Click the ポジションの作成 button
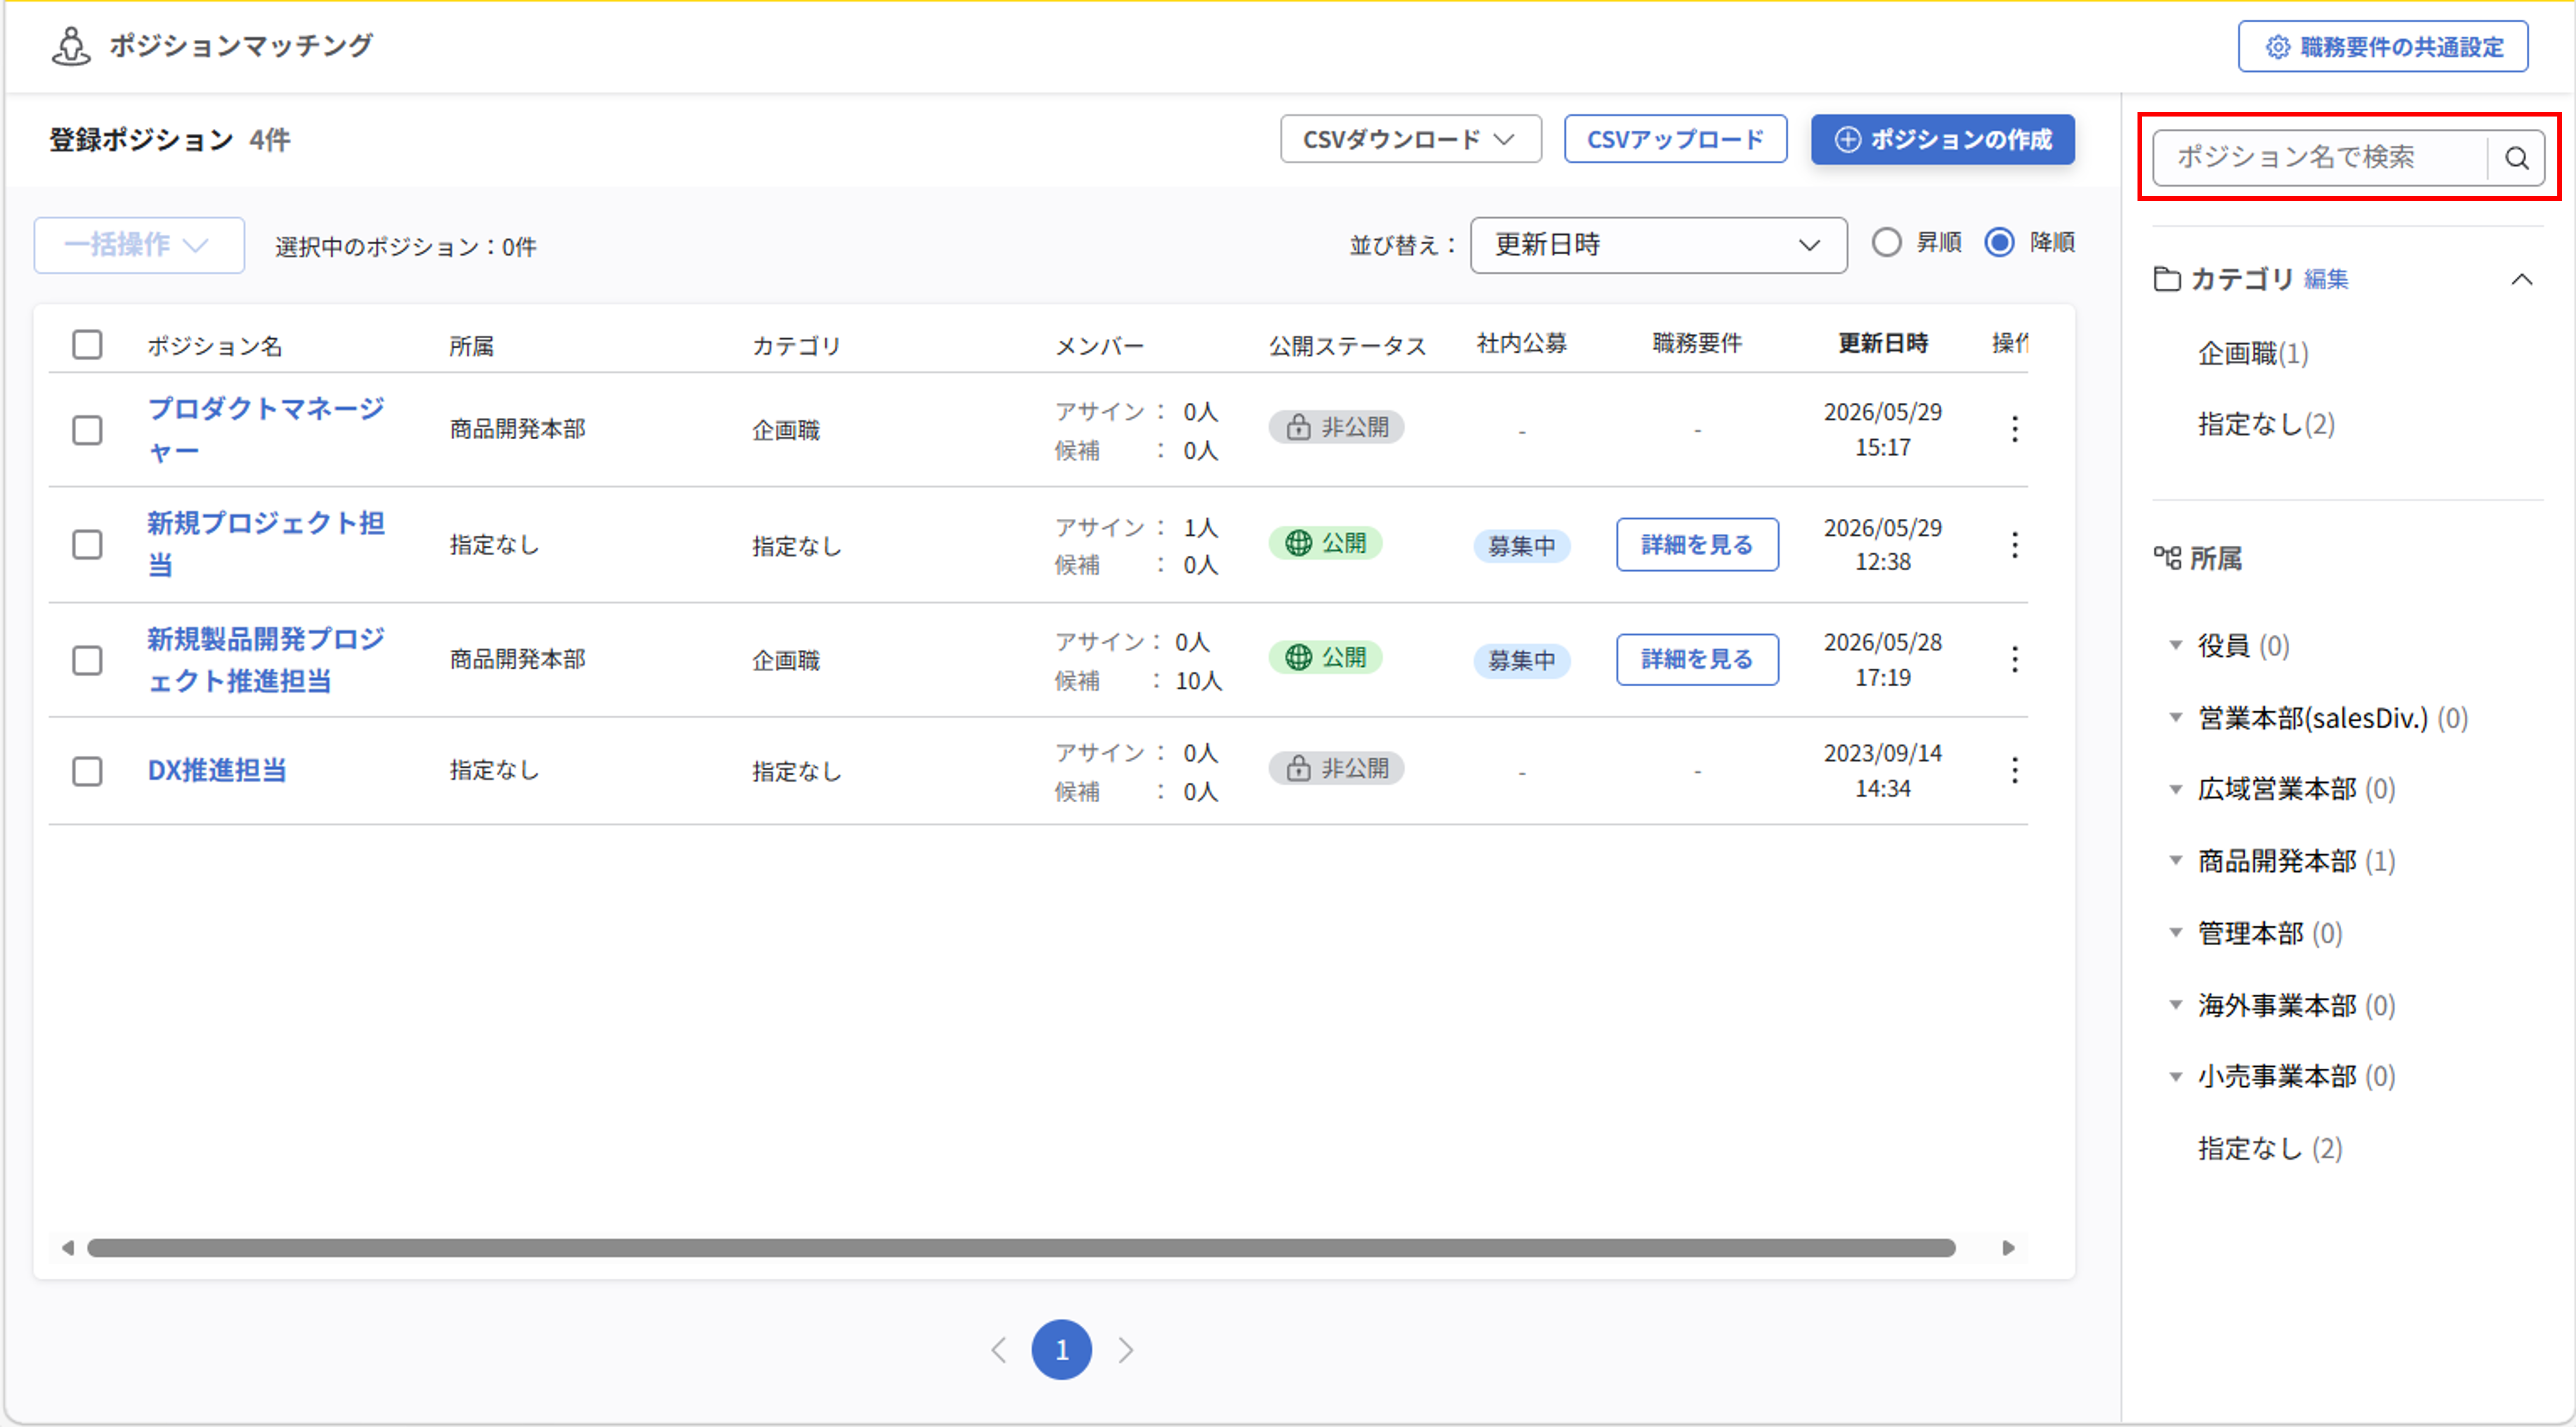Screen dimensions: 2576x1427 (x=1942, y=139)
